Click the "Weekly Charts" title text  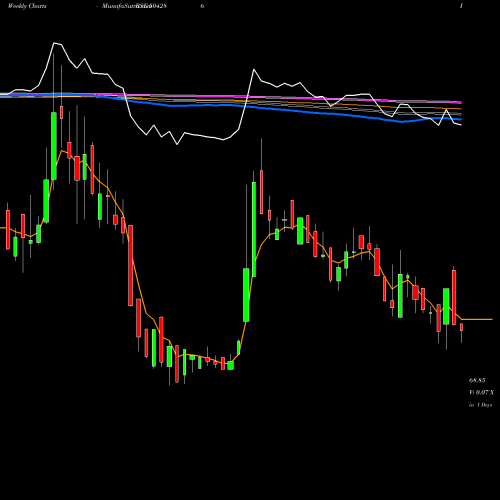[27, 6]
